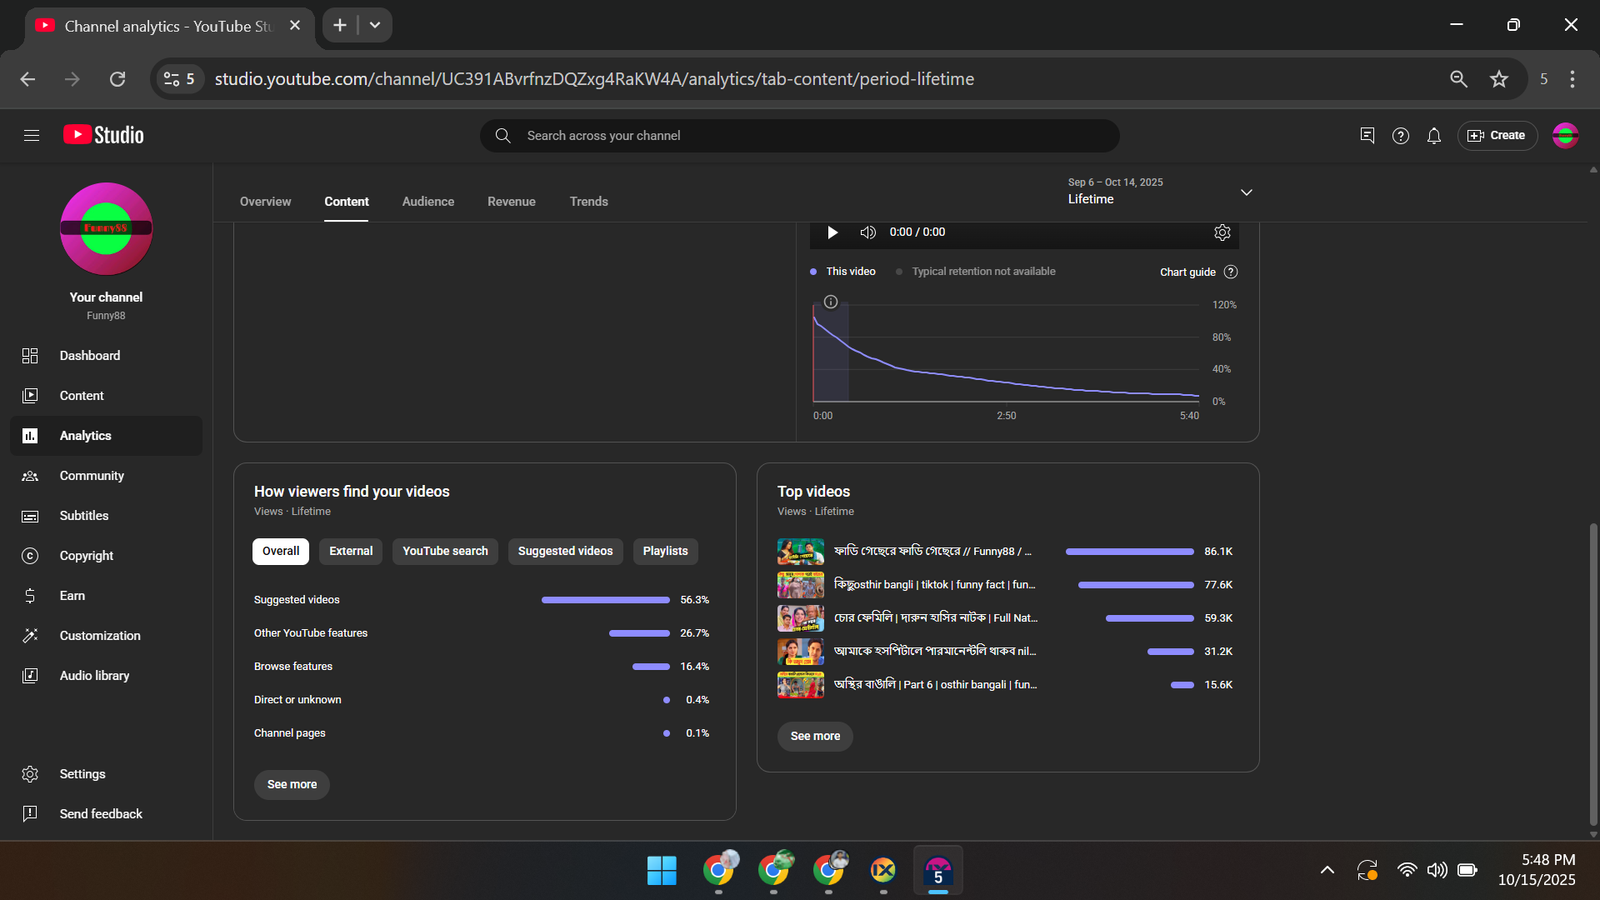The width and height of the screenshot is (1600, 900).
Task: Open the Customization wand icon
Action: [30, 636]
